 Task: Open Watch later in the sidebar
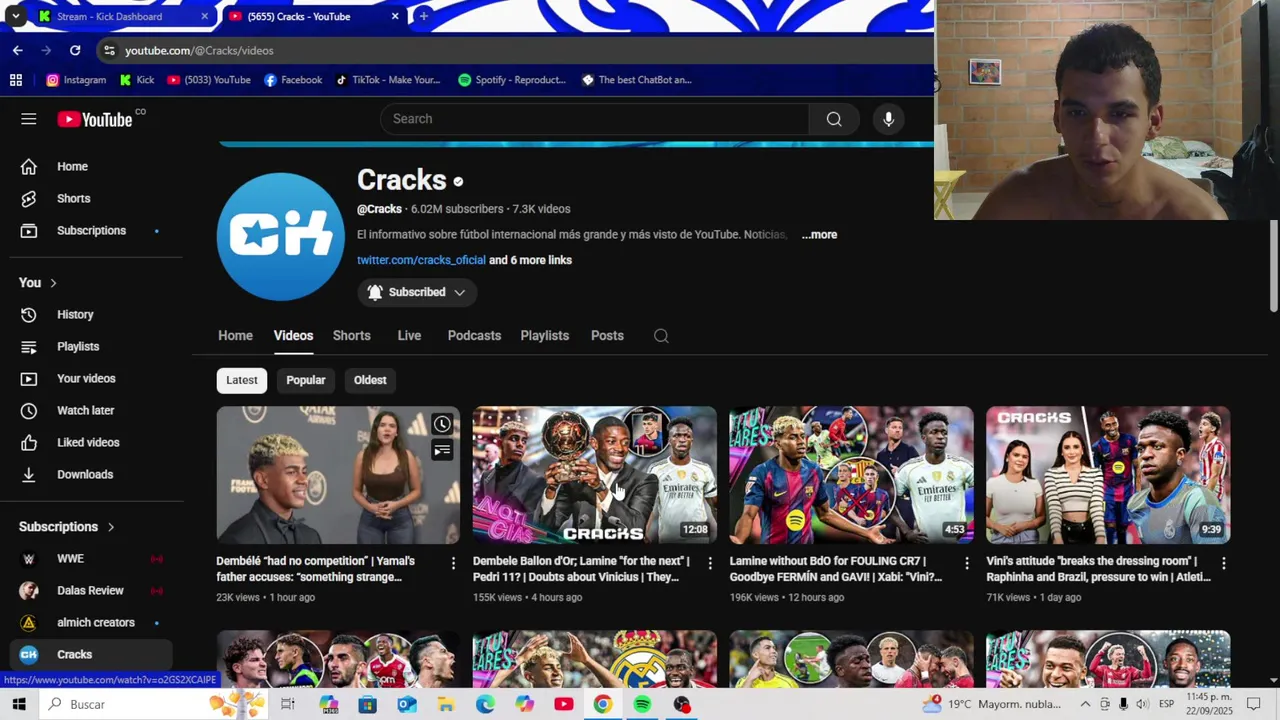click(x=87, y=411)
